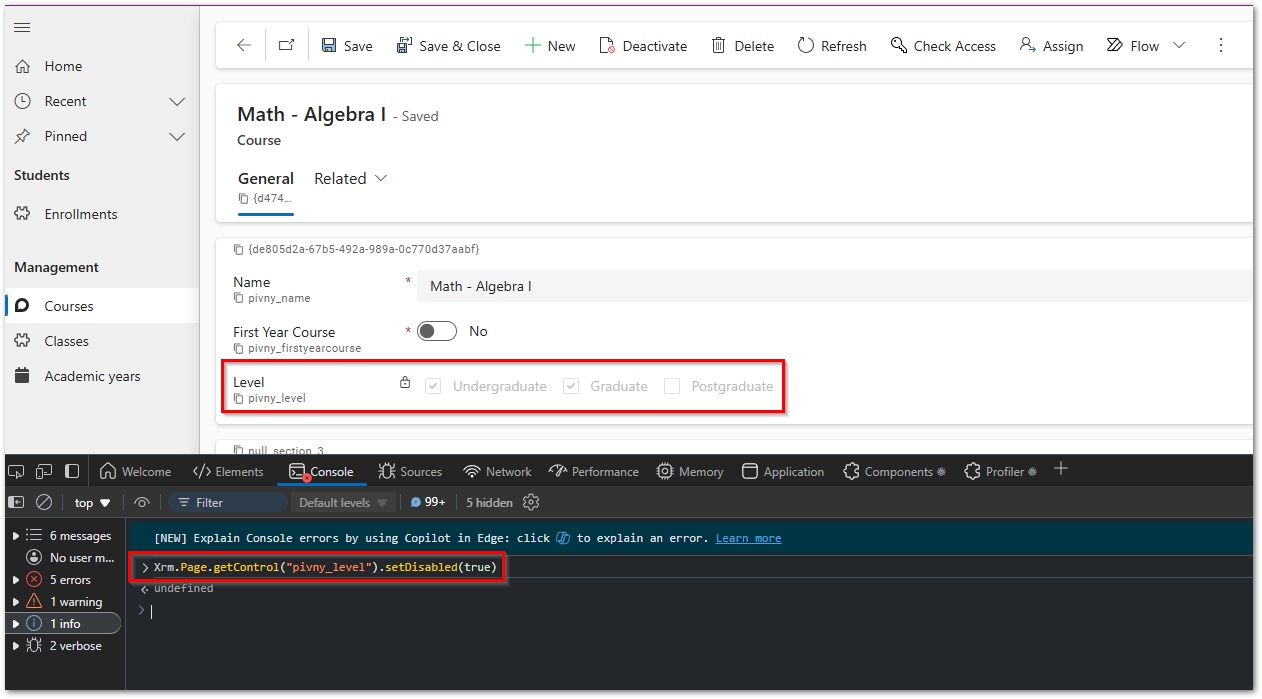The image size is (1262, 699).
Task: Copy pivny_name schema name icon
Action: 238,298
